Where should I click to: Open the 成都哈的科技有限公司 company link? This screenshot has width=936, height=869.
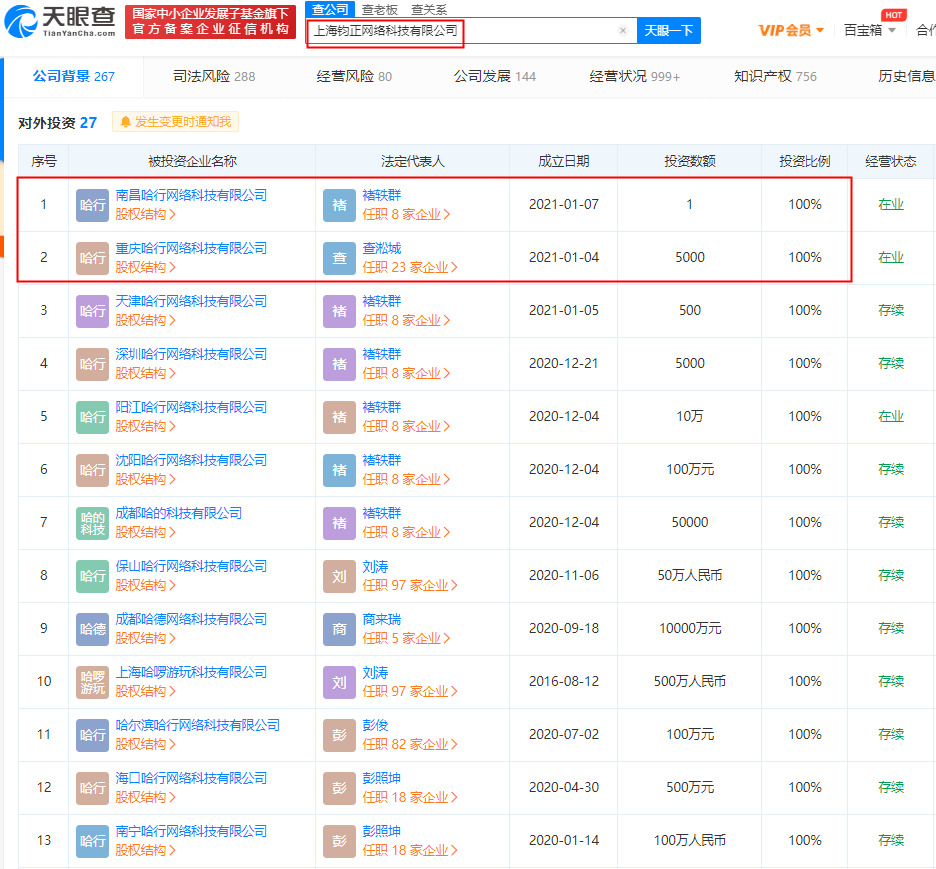[x=178, y=513]
